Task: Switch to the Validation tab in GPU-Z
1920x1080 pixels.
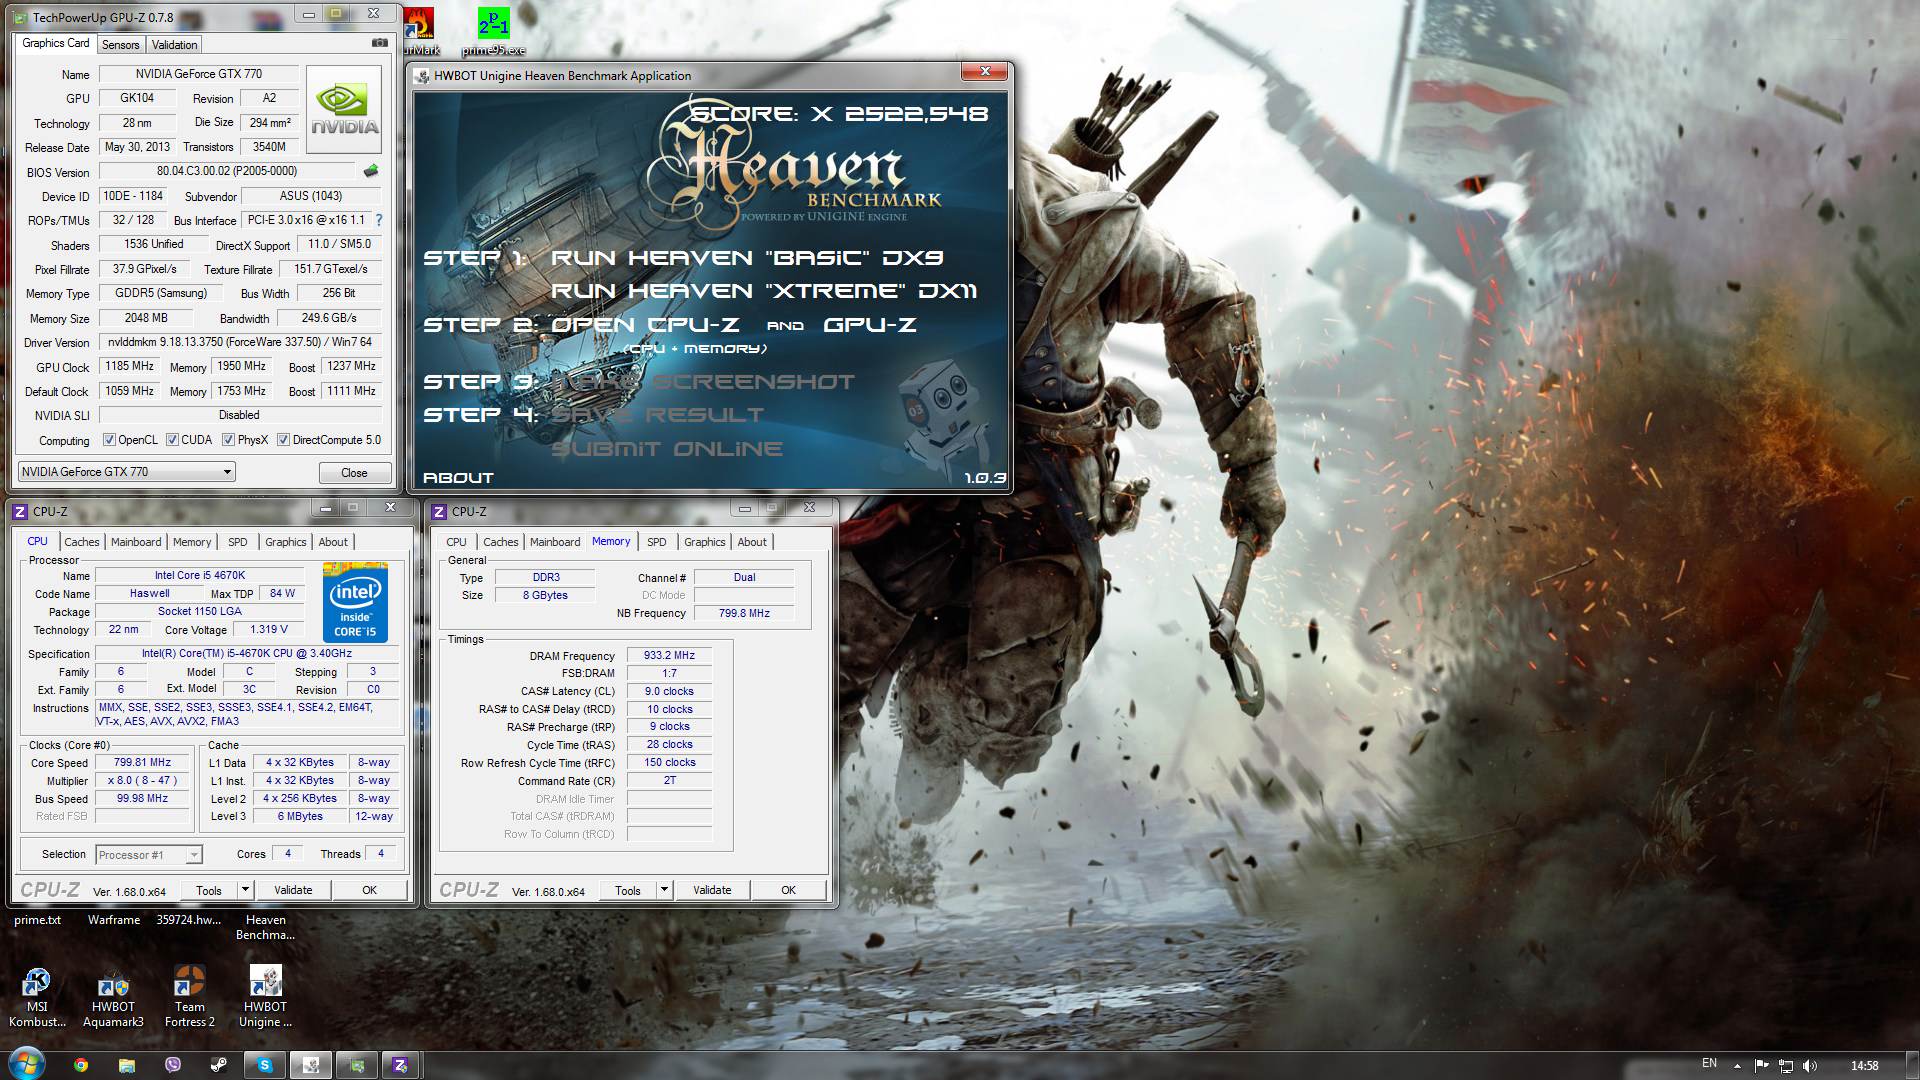Action: pyautogui.click(x=174, y=45)
